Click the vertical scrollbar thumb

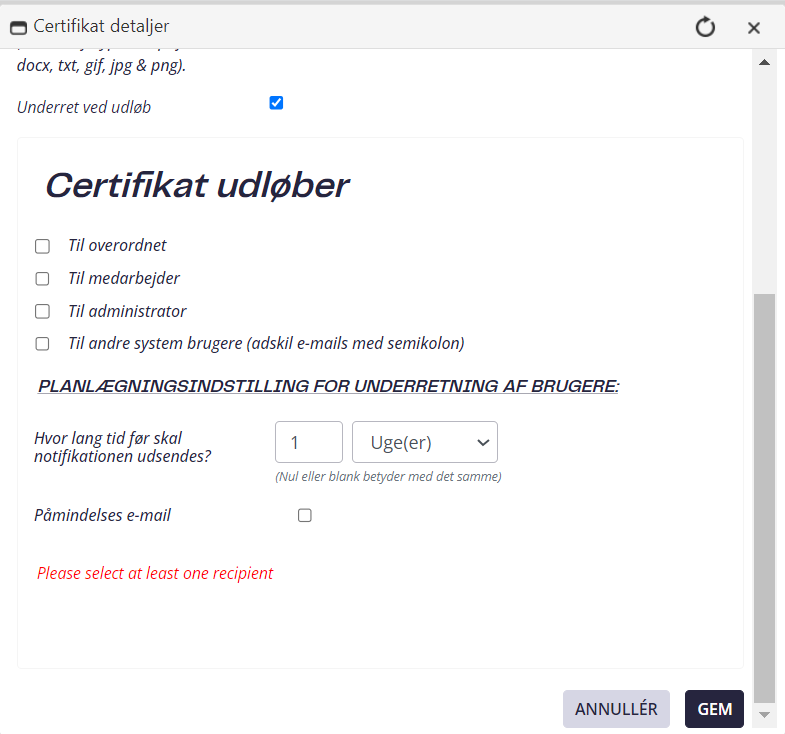coord(764,498)
